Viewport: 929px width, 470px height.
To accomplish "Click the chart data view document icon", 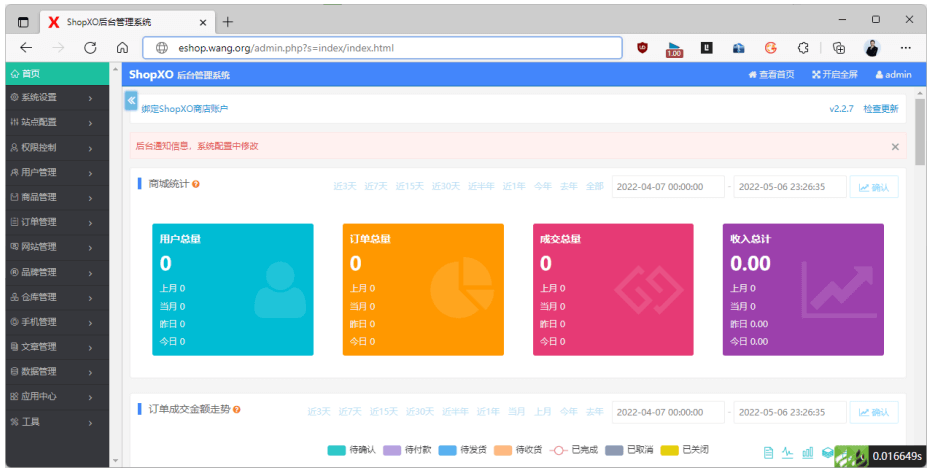I will 768,453.
